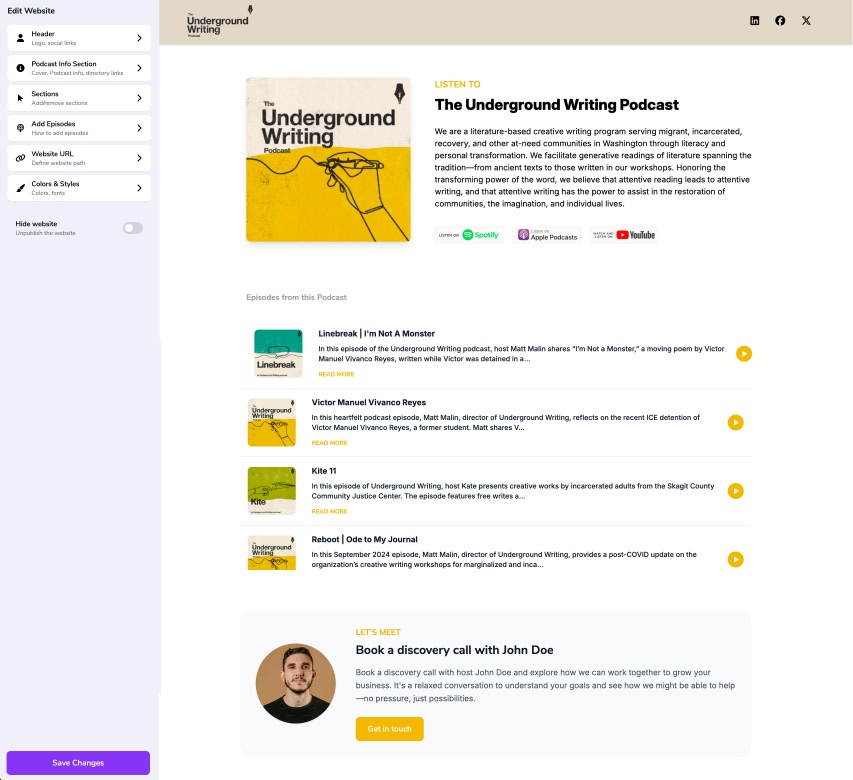This screenshot has height=780, width=853.
Task: Expand the Colors & Styles chevron
Action: click(x=139, y=188)
